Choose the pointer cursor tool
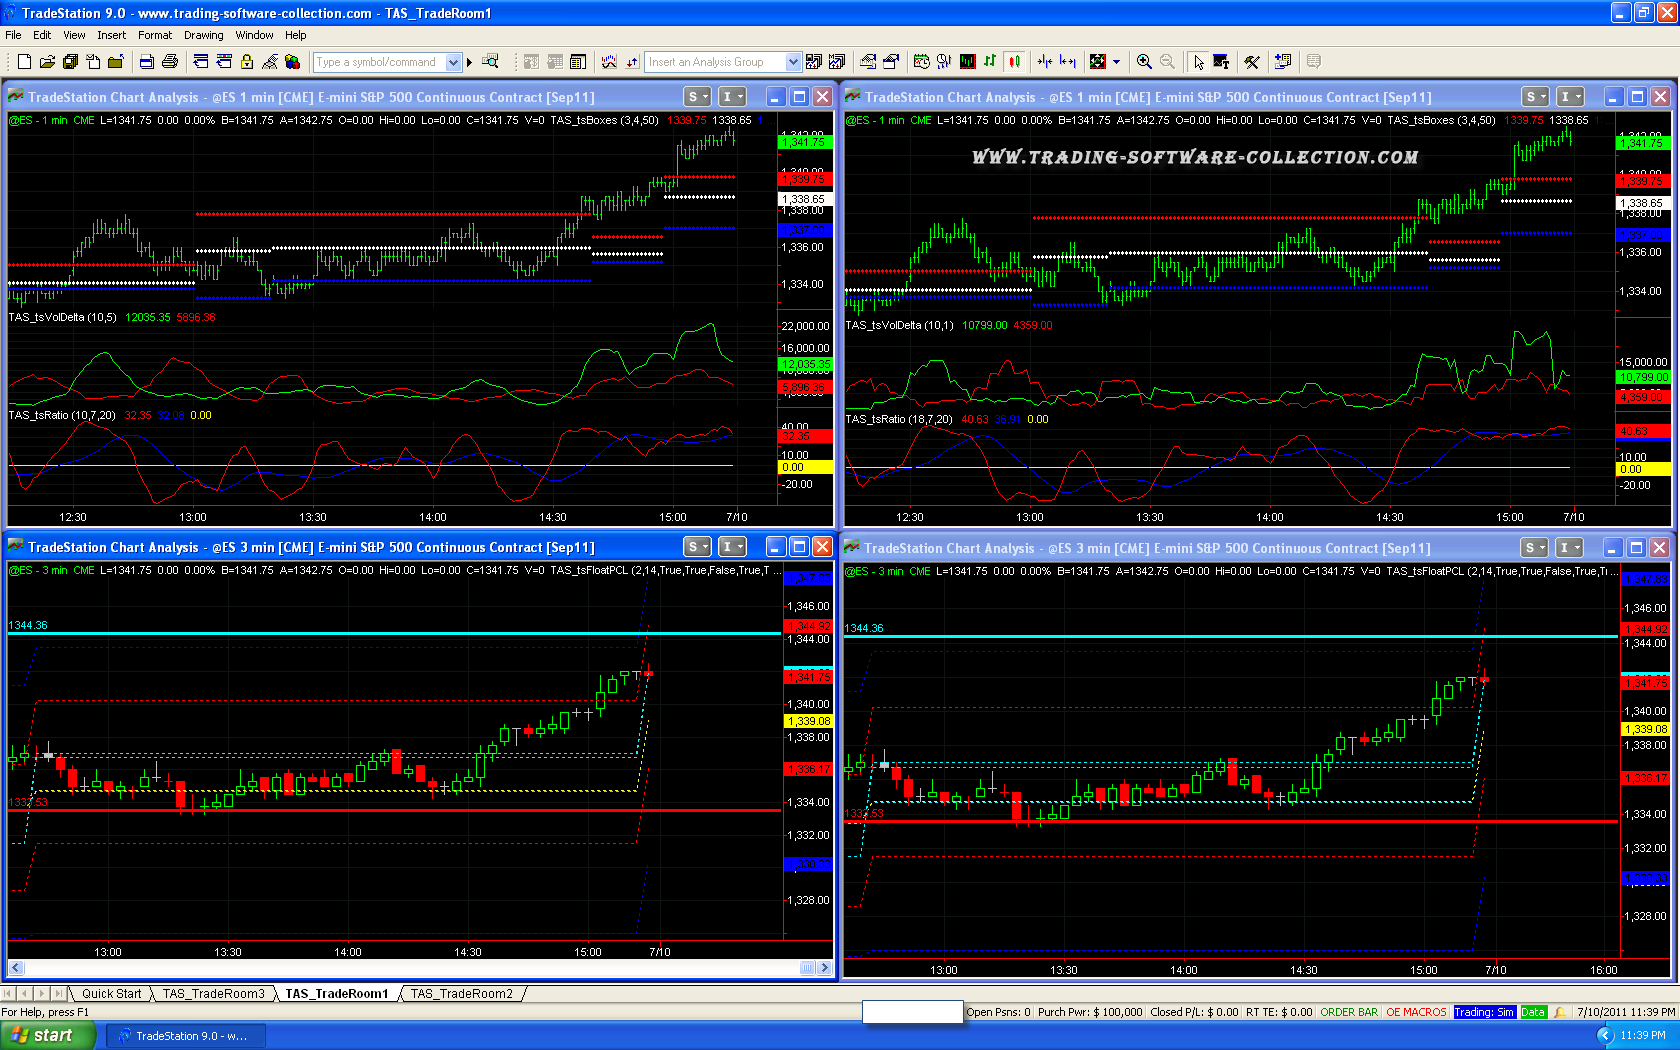The image size is (1680, 1050). [x=1198, y=62]
